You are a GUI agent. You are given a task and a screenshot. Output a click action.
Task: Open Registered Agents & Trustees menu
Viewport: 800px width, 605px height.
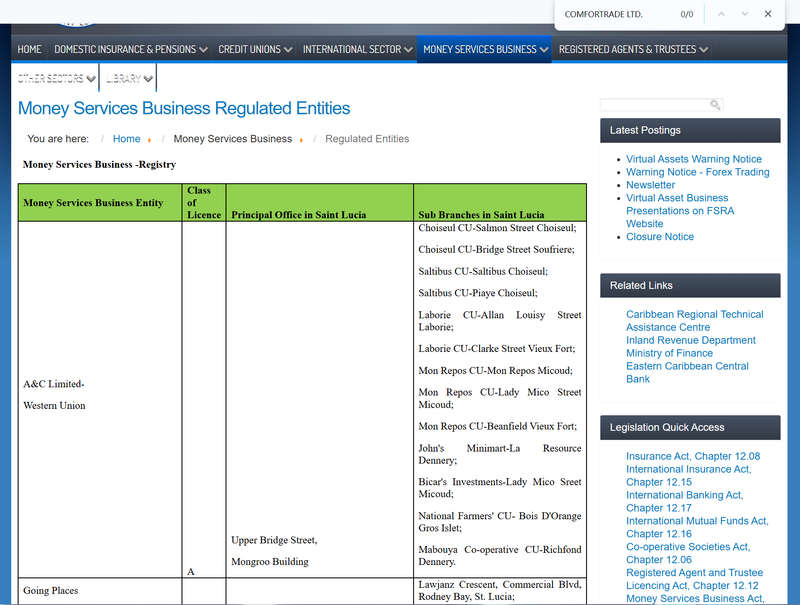click(633, 49)
